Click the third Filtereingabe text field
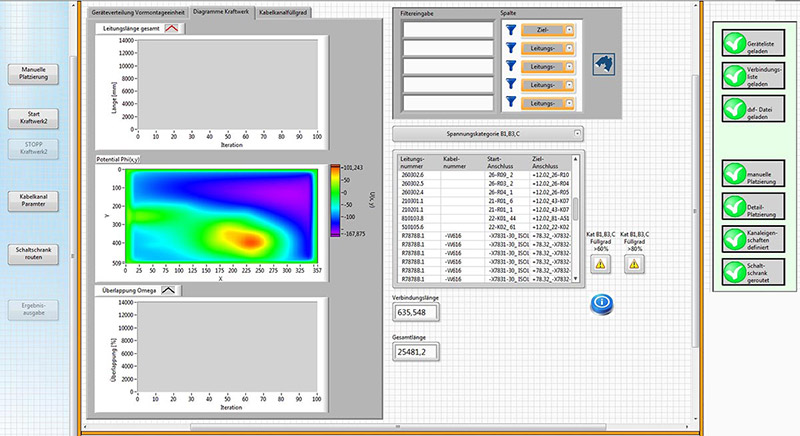800x436 pixels. coord(448,67)
